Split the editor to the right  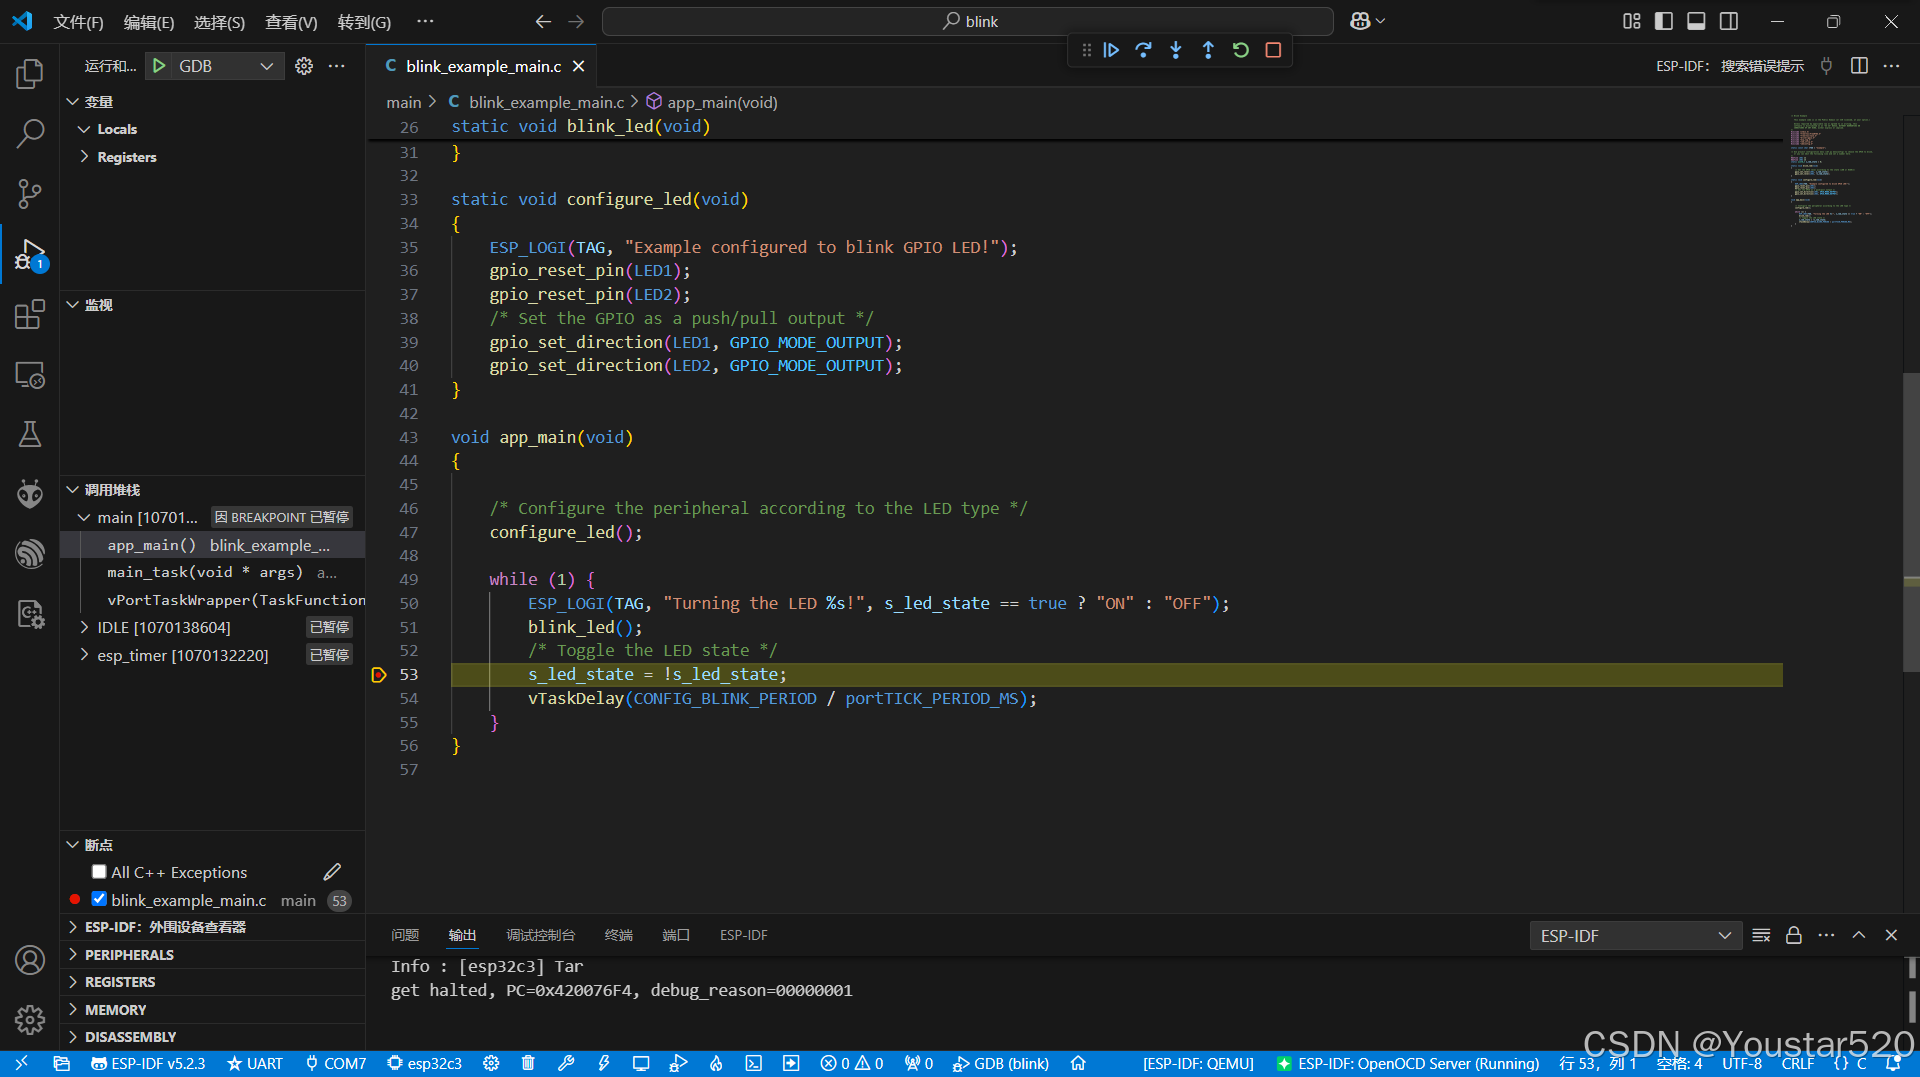pyautogui.click(x=1859, y=66)
